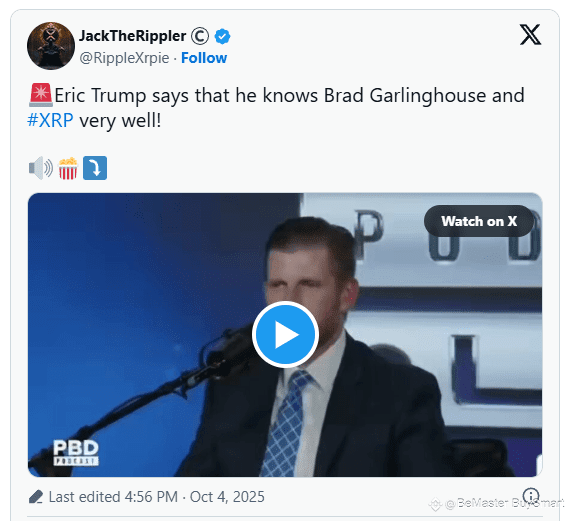Click the PBD Podcast logo in the video

[x=76, y=452]
